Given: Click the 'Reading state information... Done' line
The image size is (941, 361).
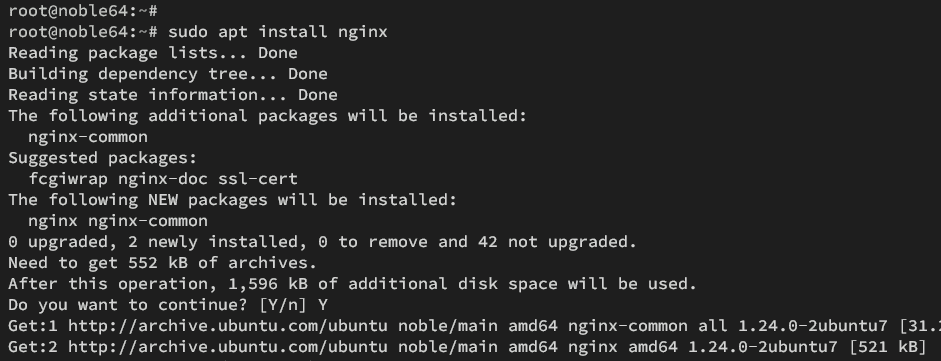Looking at the screenshot, I should 173,95.
